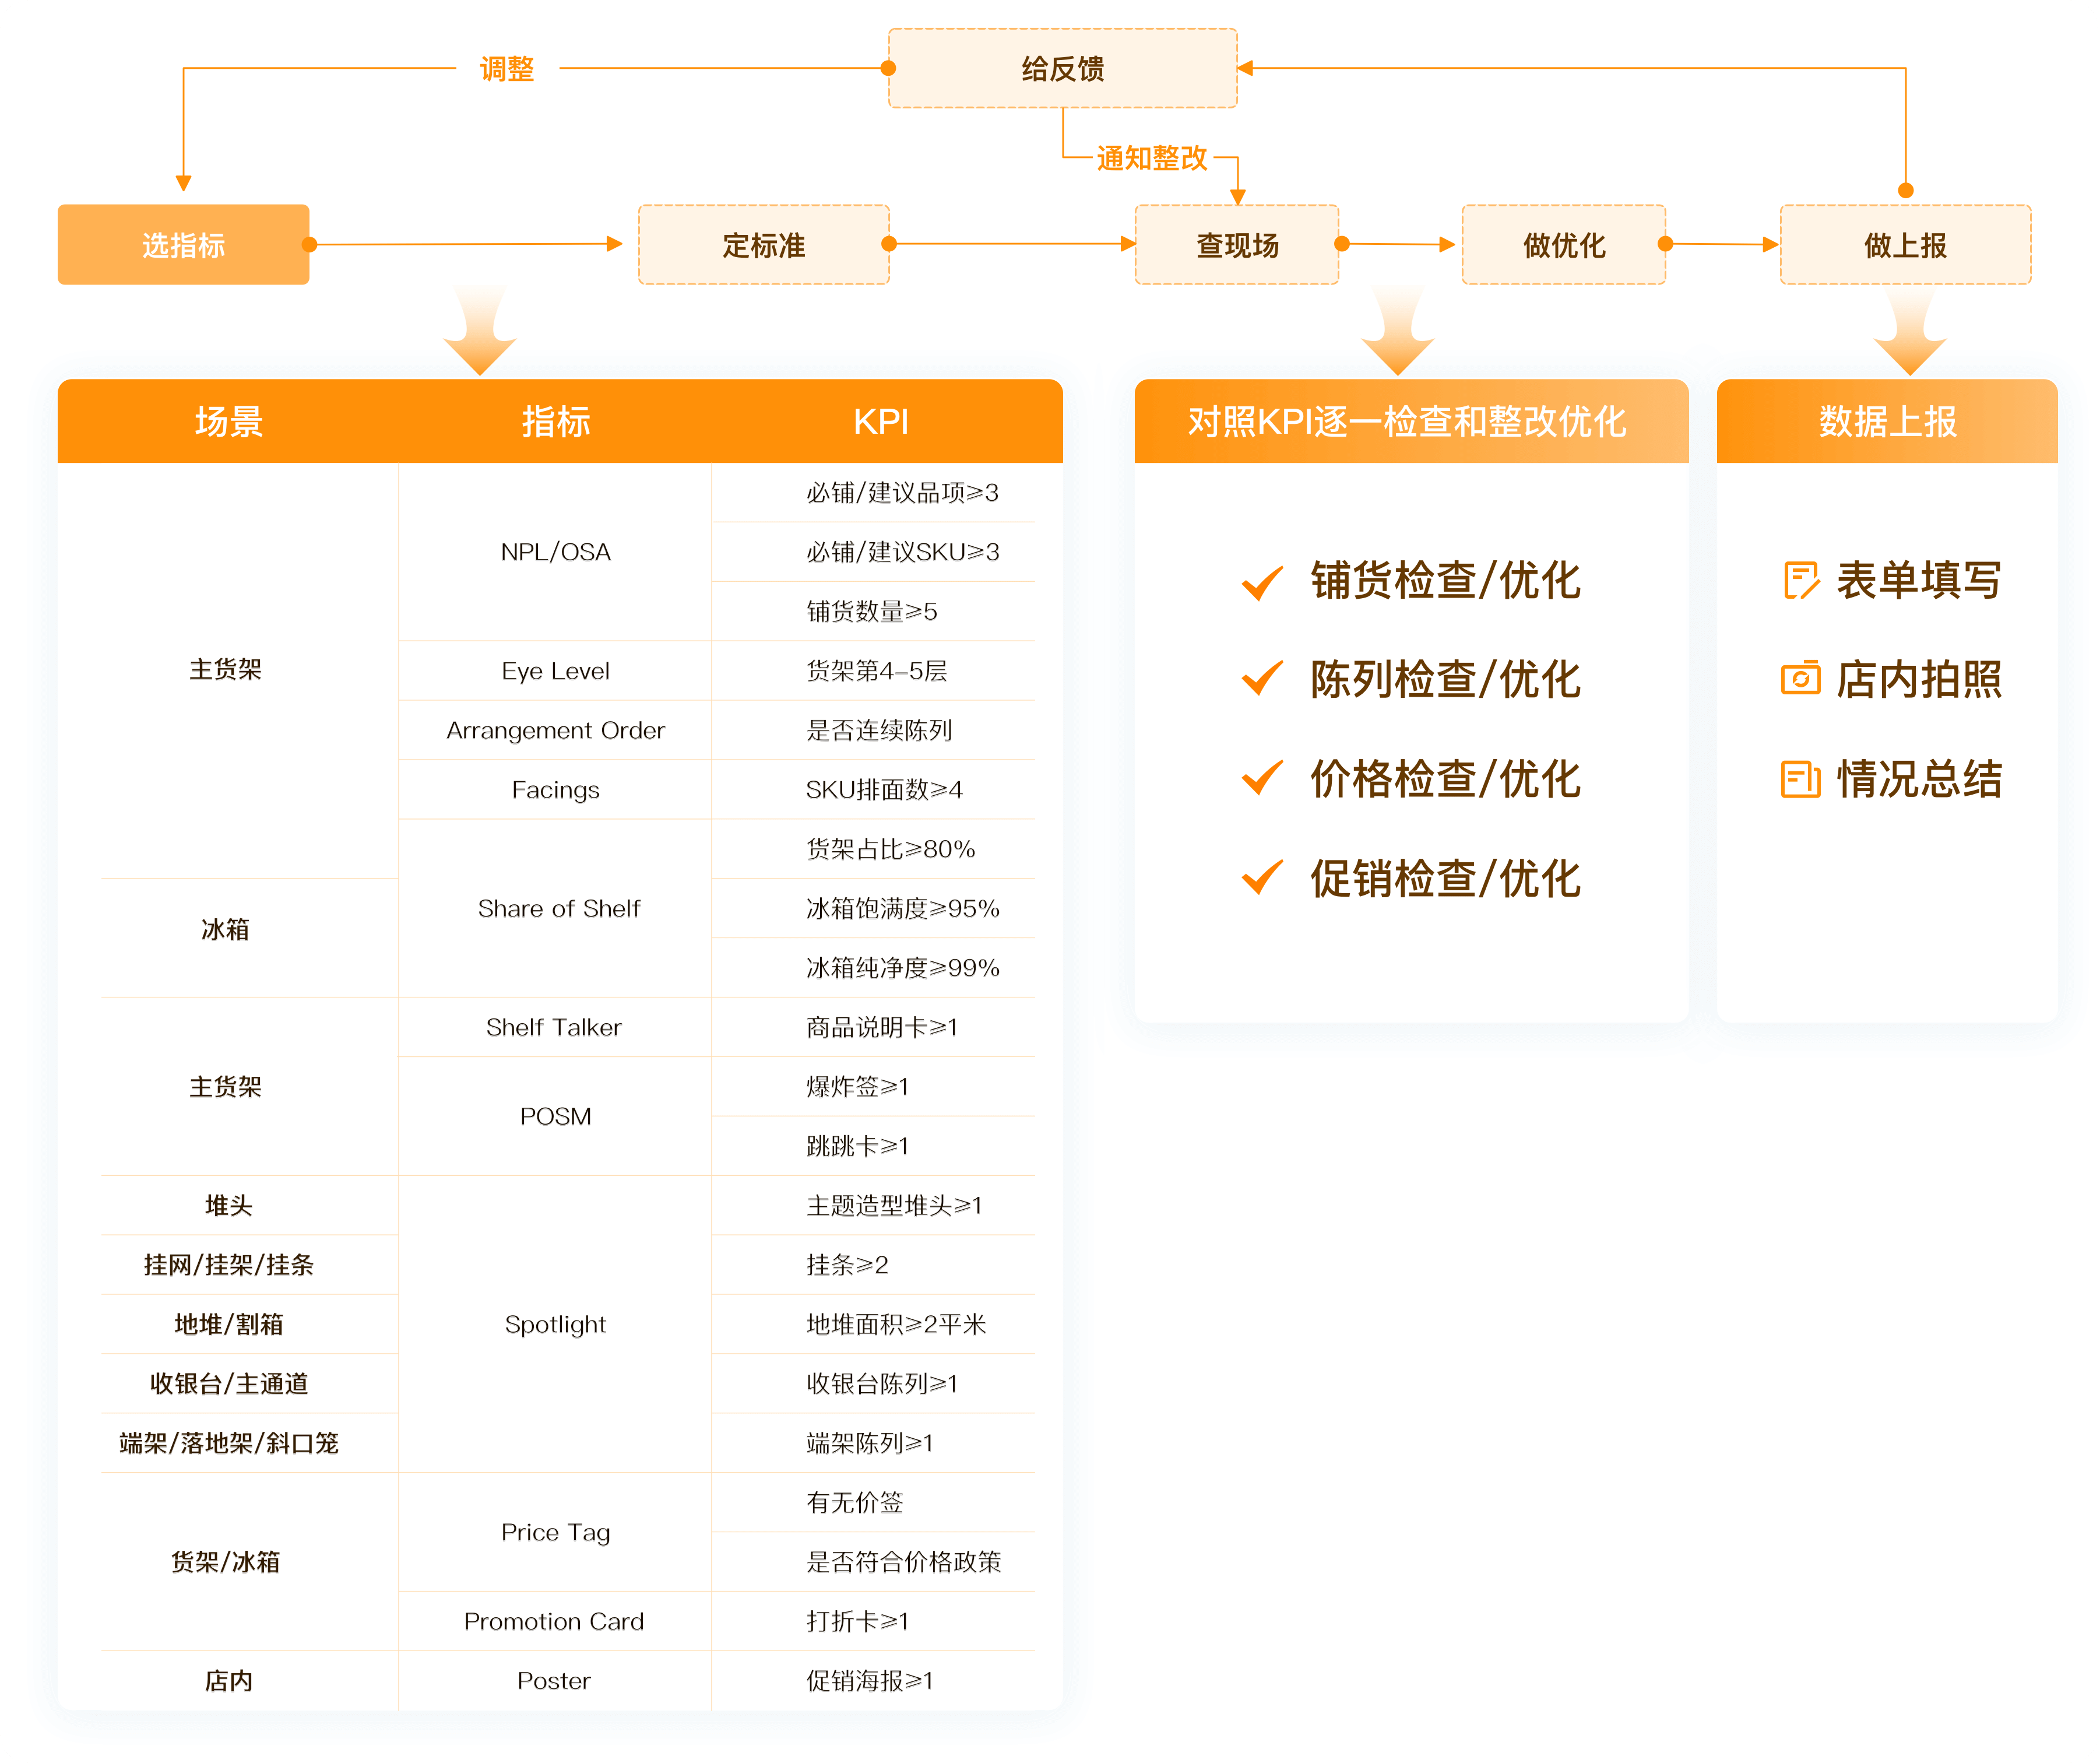Click the 场景 column header
Screen dimensions: 2100x1763
[x=229, y=422]
